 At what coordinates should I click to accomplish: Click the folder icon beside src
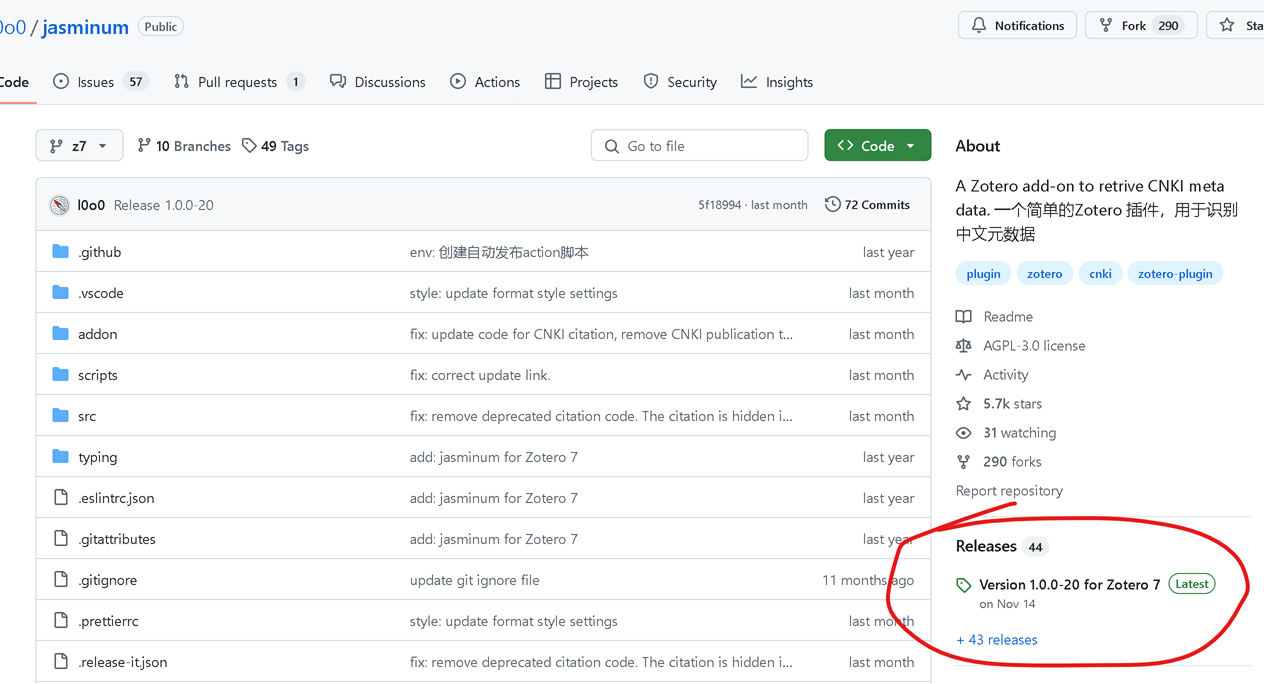pos(60,416)
